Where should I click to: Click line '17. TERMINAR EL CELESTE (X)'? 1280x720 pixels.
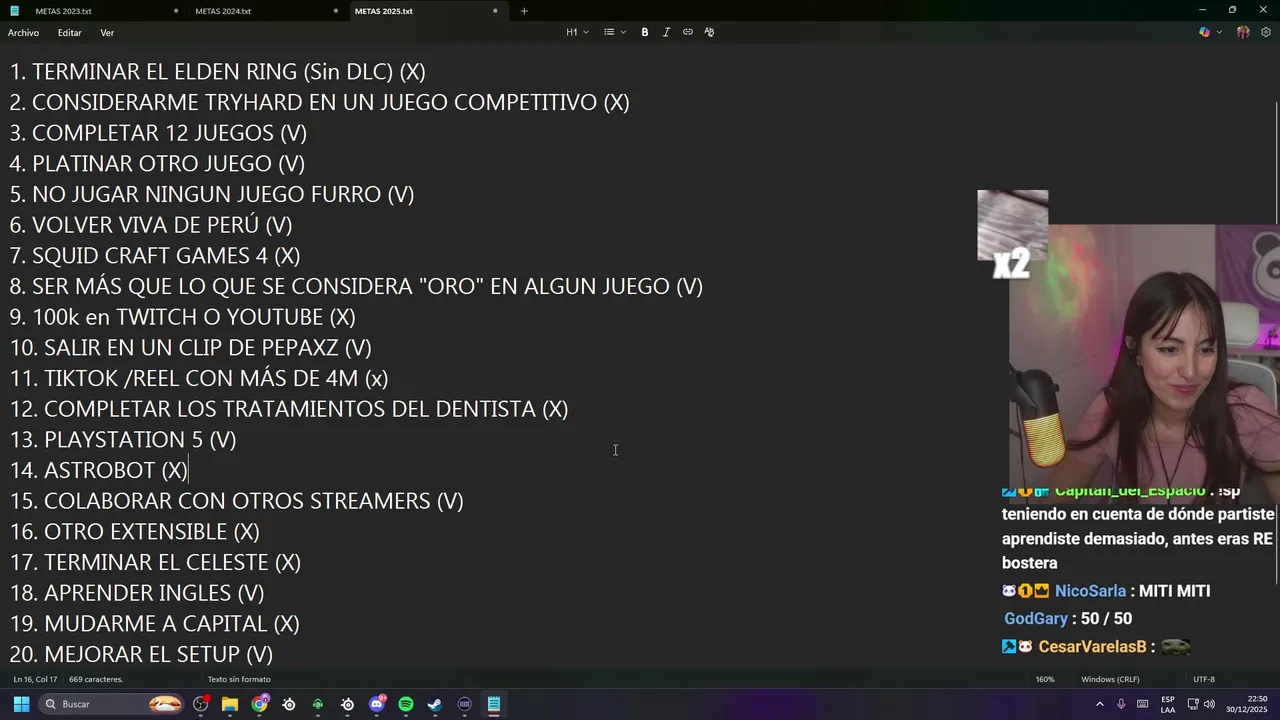pyautogui.click(x=155, y=562)
